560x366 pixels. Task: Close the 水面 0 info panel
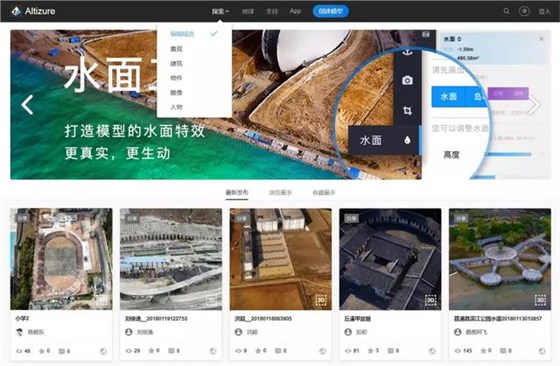[x=541, y=39]
